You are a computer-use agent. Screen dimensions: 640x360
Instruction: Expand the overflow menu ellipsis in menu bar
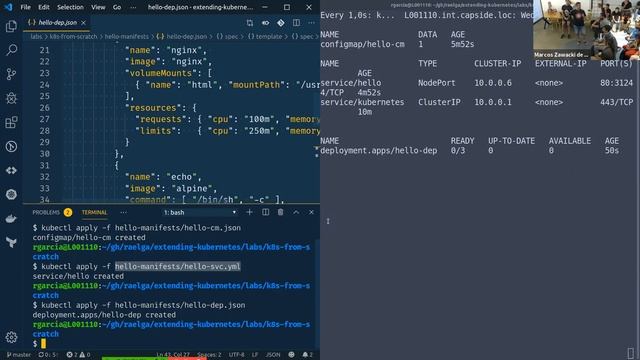pyautogui.click(x=133, y=7)
